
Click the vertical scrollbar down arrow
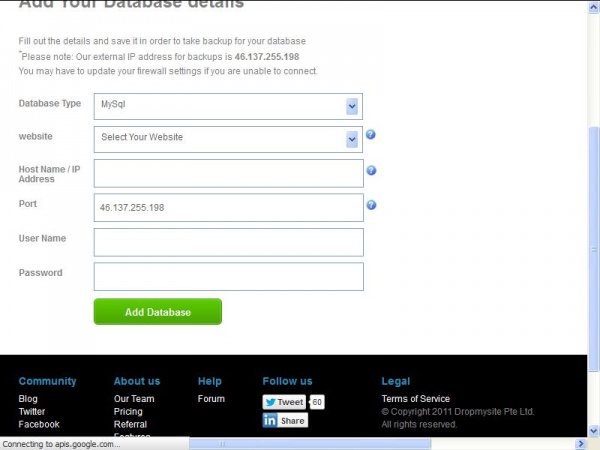pos(594,431)
